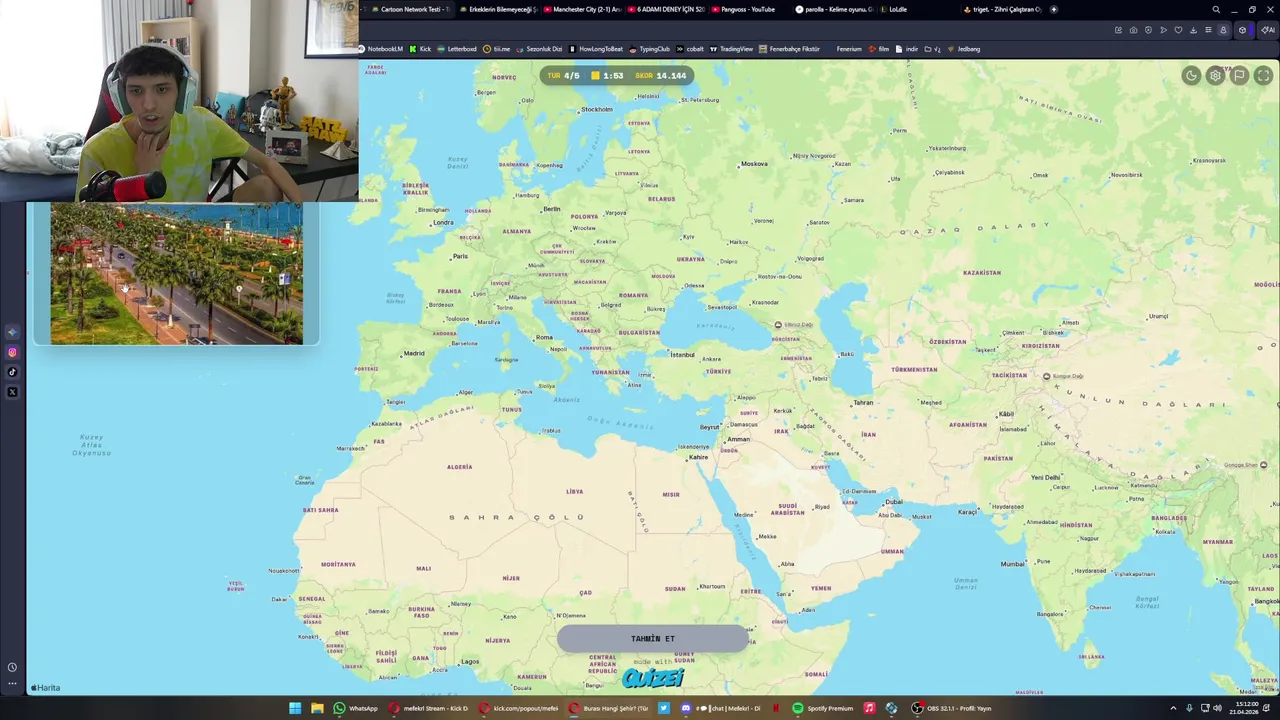Open NotebookLM bookmark
The image size is (1280, 720).
click(x=381, y=49)
